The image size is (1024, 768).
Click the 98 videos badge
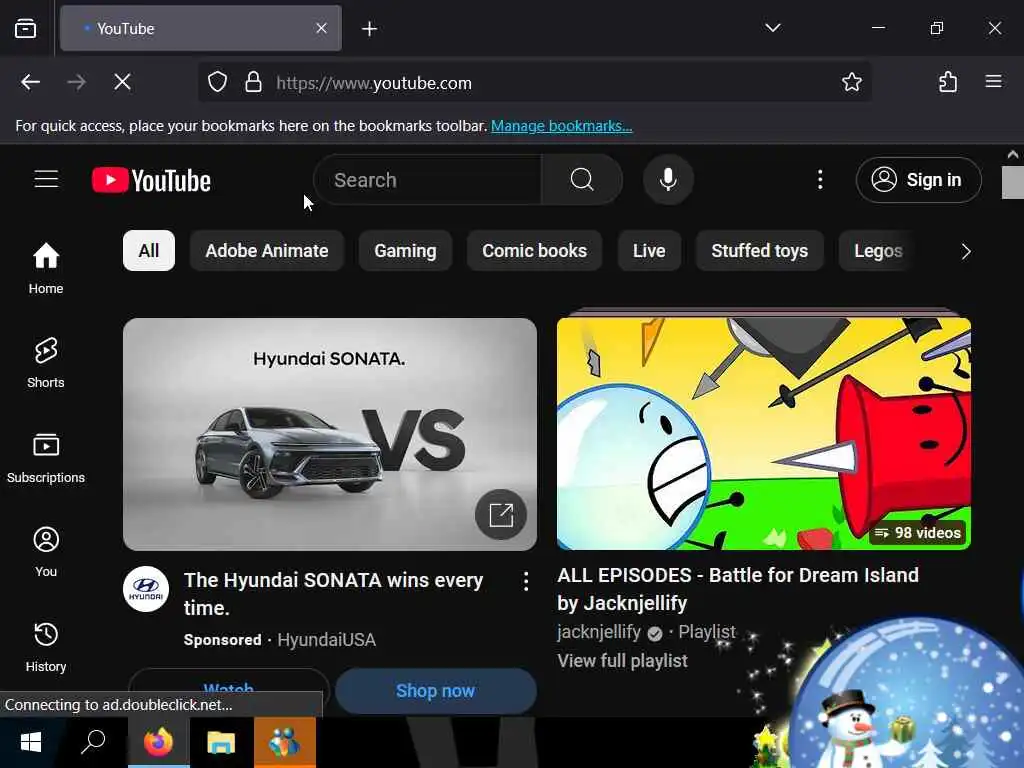(x=918, y=533)
